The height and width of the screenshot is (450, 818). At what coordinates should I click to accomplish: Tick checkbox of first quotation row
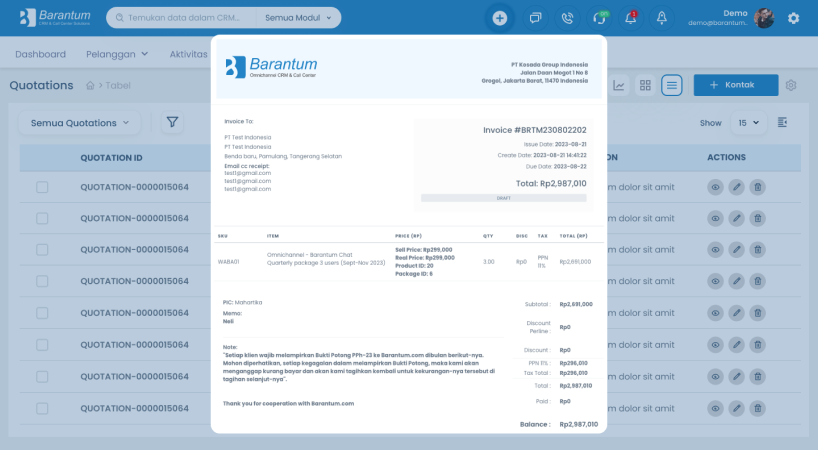click(42, 187)
